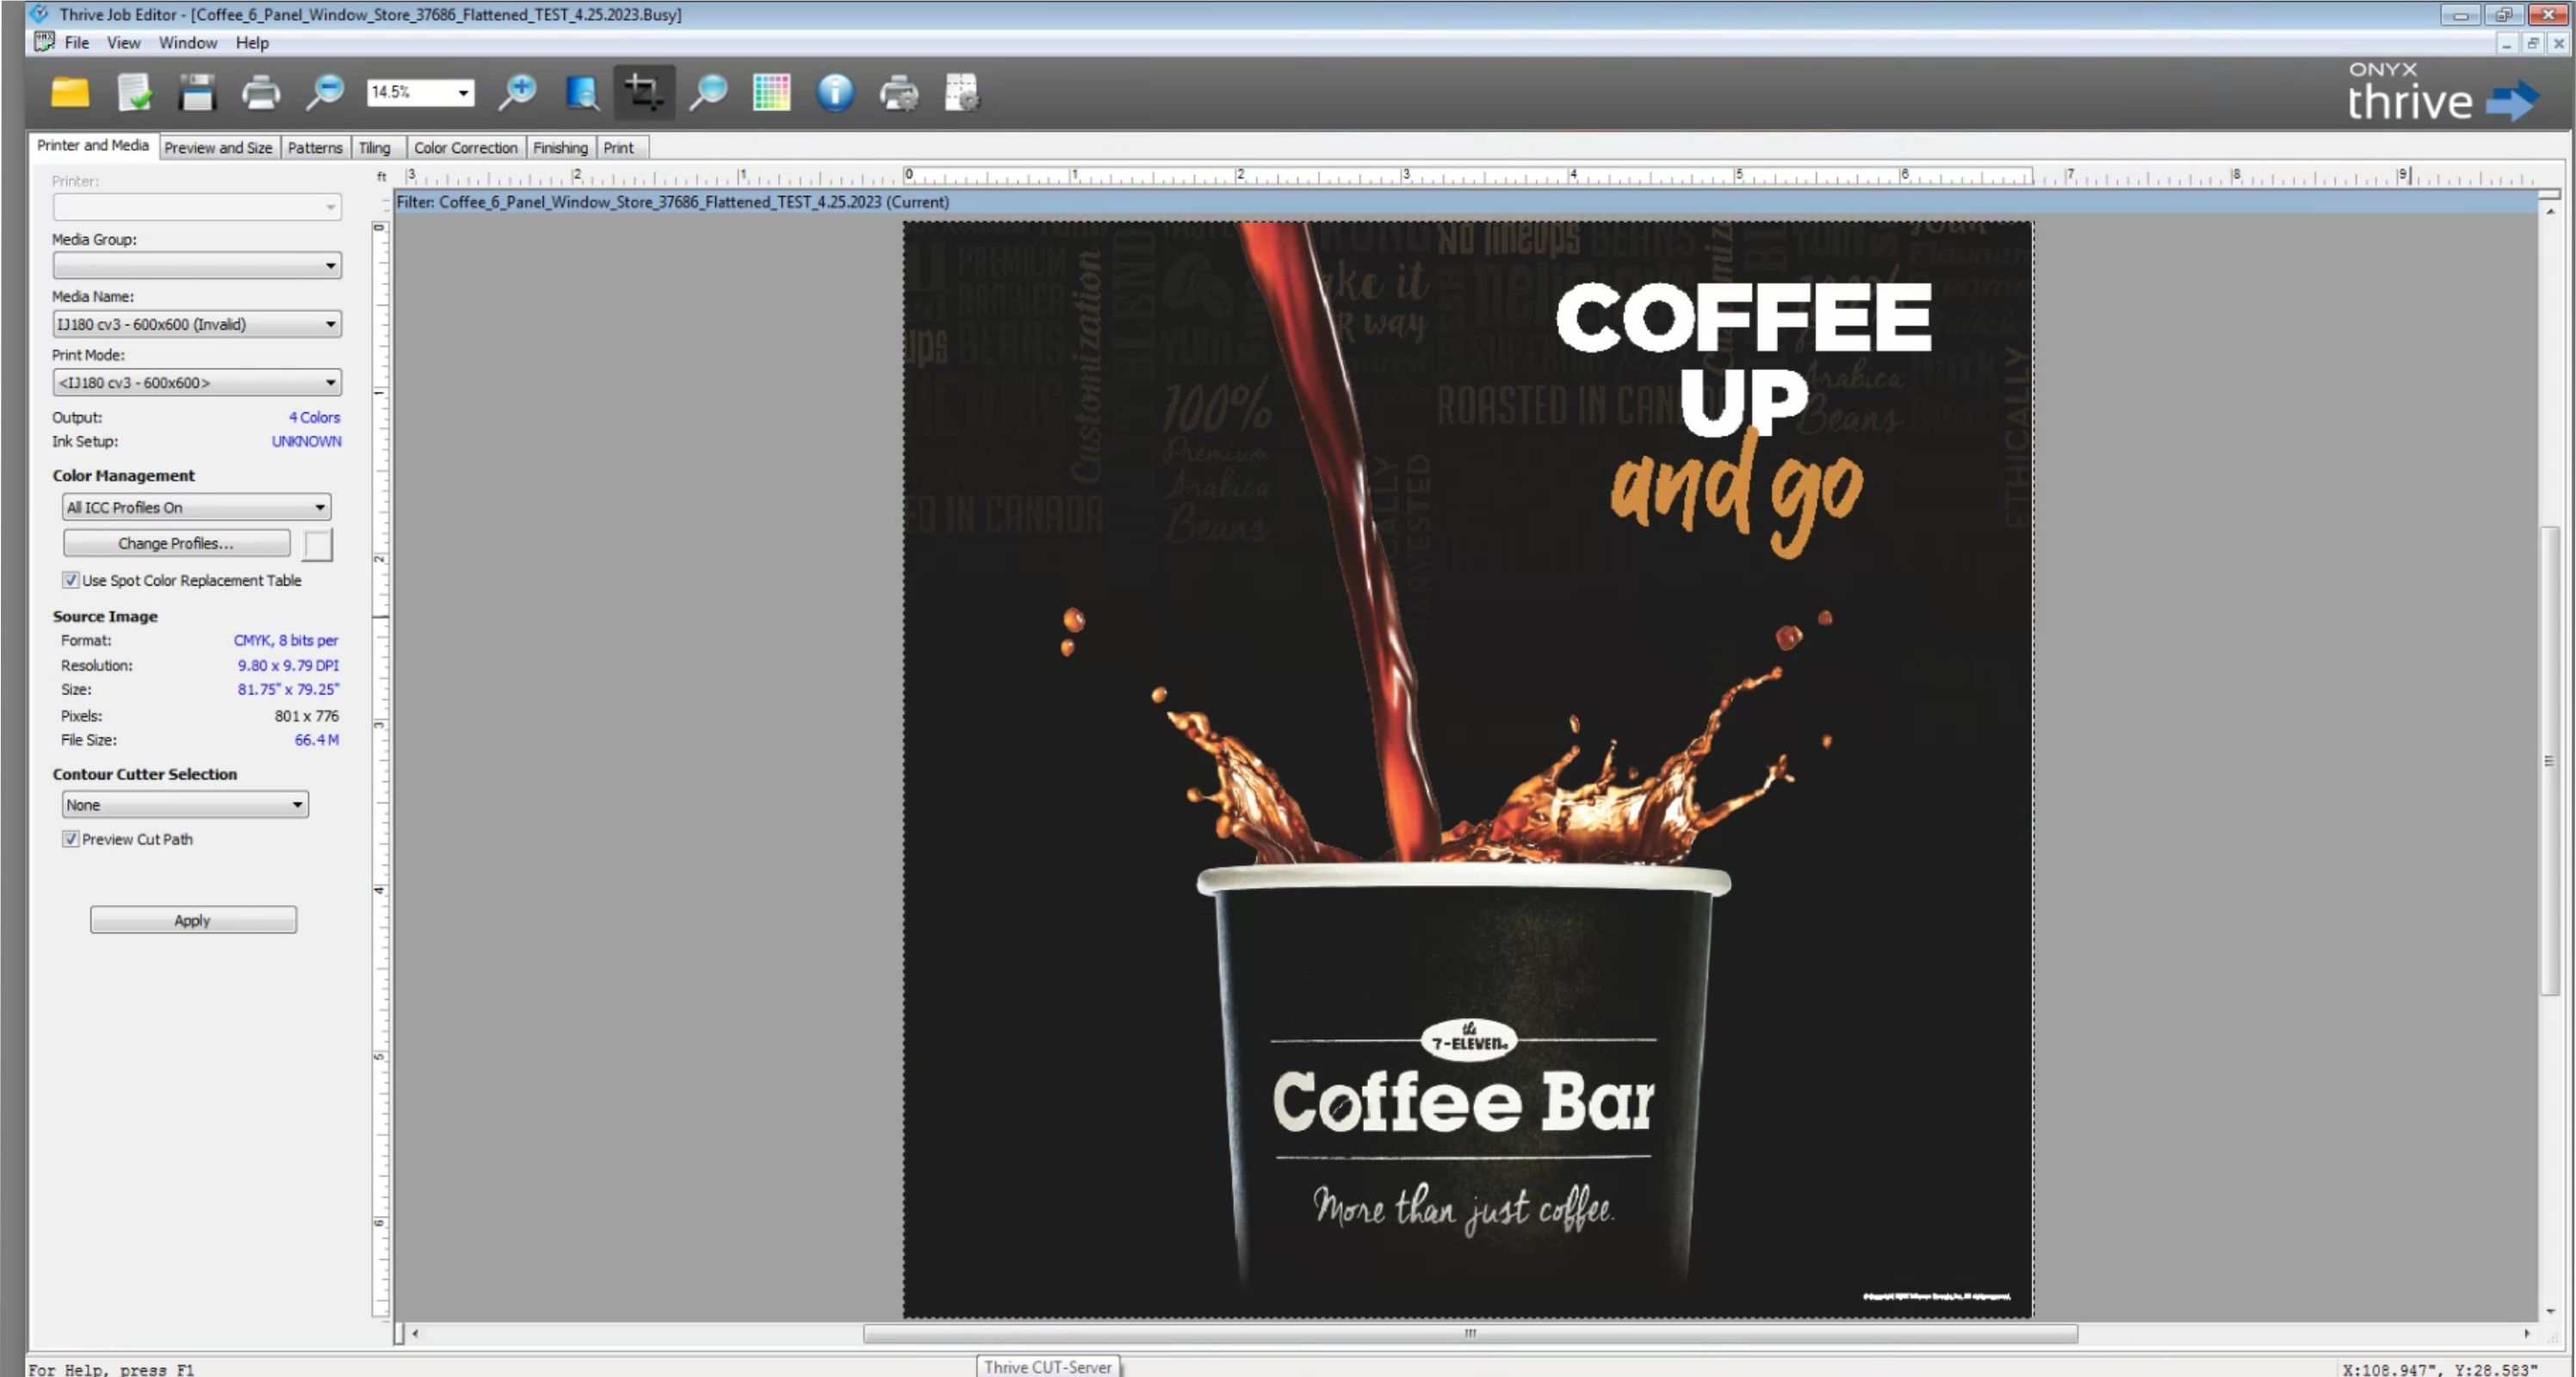Open the Contour Cutter Selection None dropdown
Image resolution: width=2576 pixels, height=1377 pixels.
click(x=185, y=805)
